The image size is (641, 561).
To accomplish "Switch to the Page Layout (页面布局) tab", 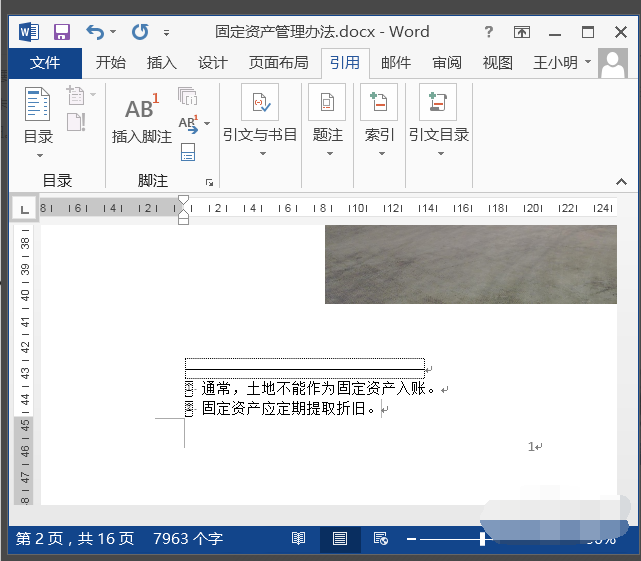I will click(x=278, y=63).
